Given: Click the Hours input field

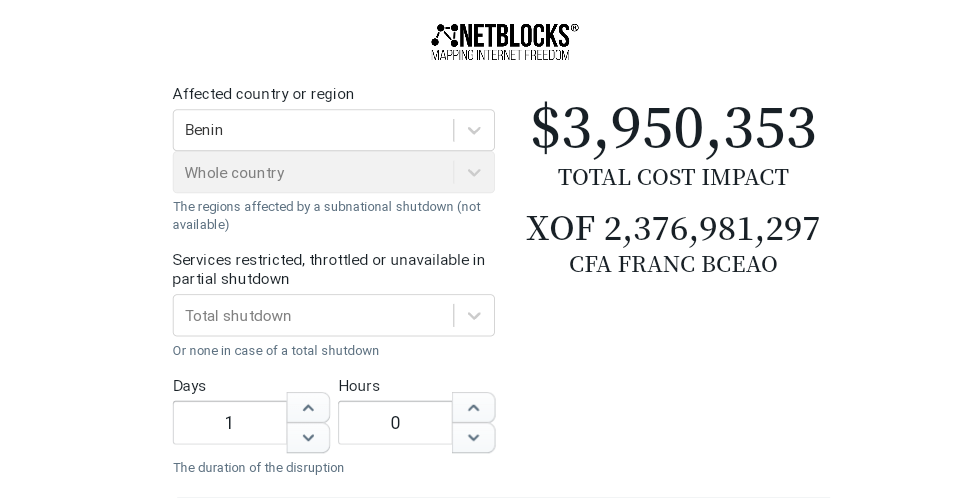Looking at the screenshot, I should (x=395, y=423).
